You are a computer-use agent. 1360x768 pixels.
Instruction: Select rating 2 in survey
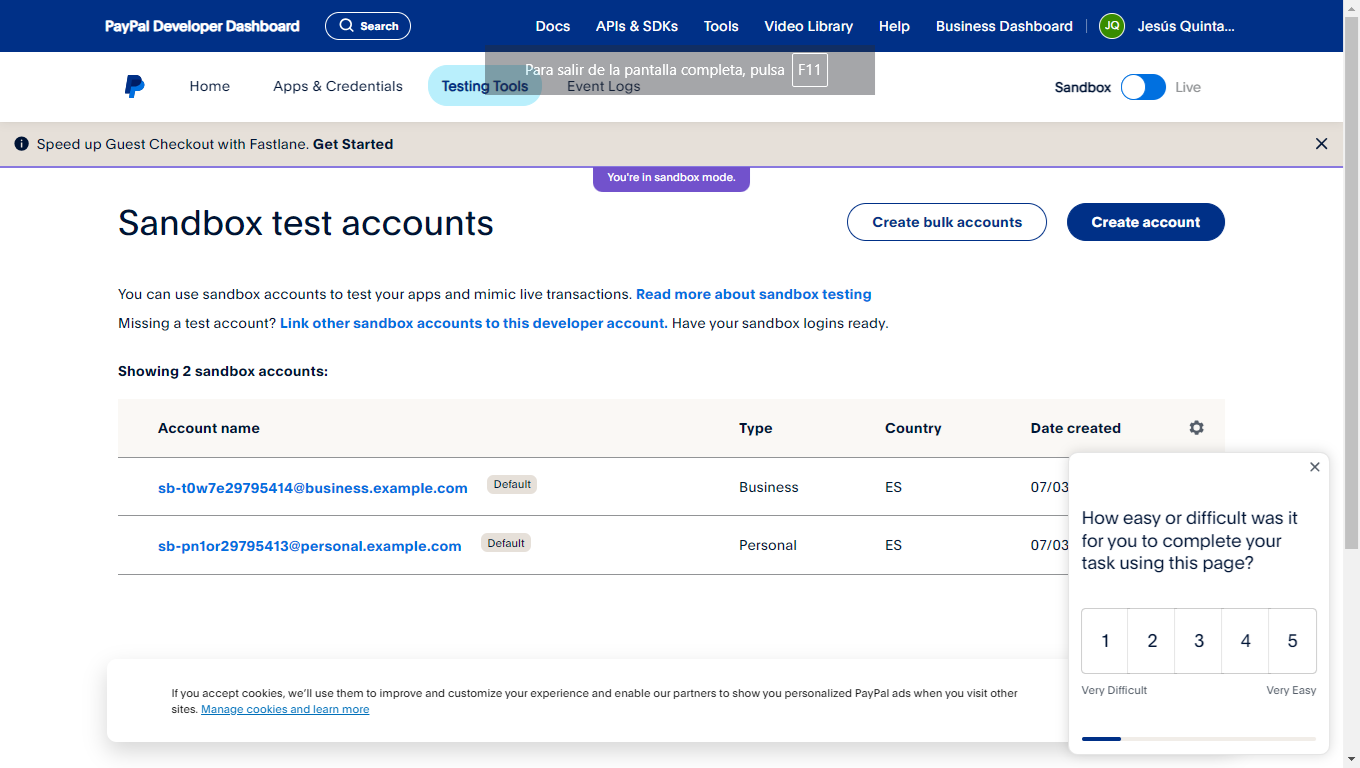1152,641
